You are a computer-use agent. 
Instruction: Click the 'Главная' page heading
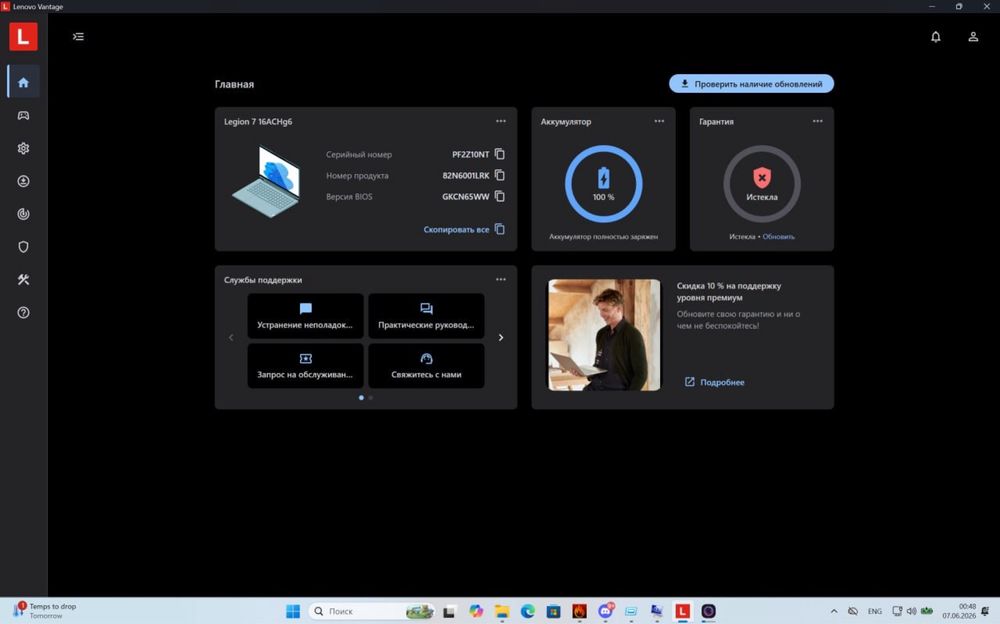234,84
